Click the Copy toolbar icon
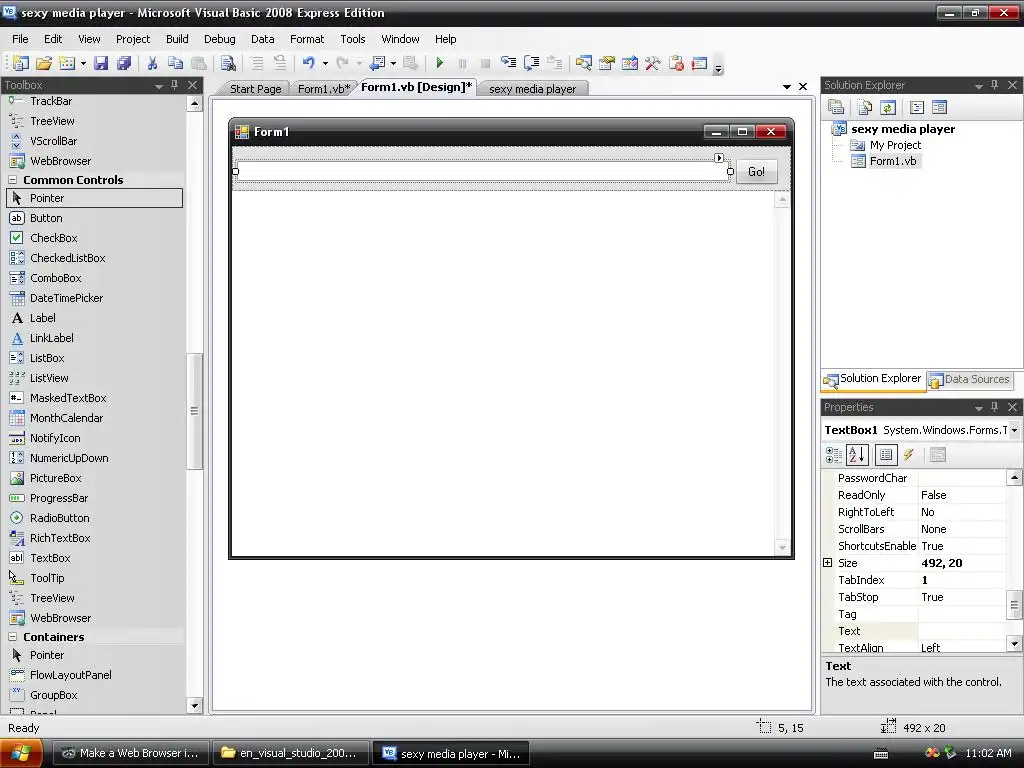Image resolution: width=1024 pixels, height=768 pixels. click(175, 63)
